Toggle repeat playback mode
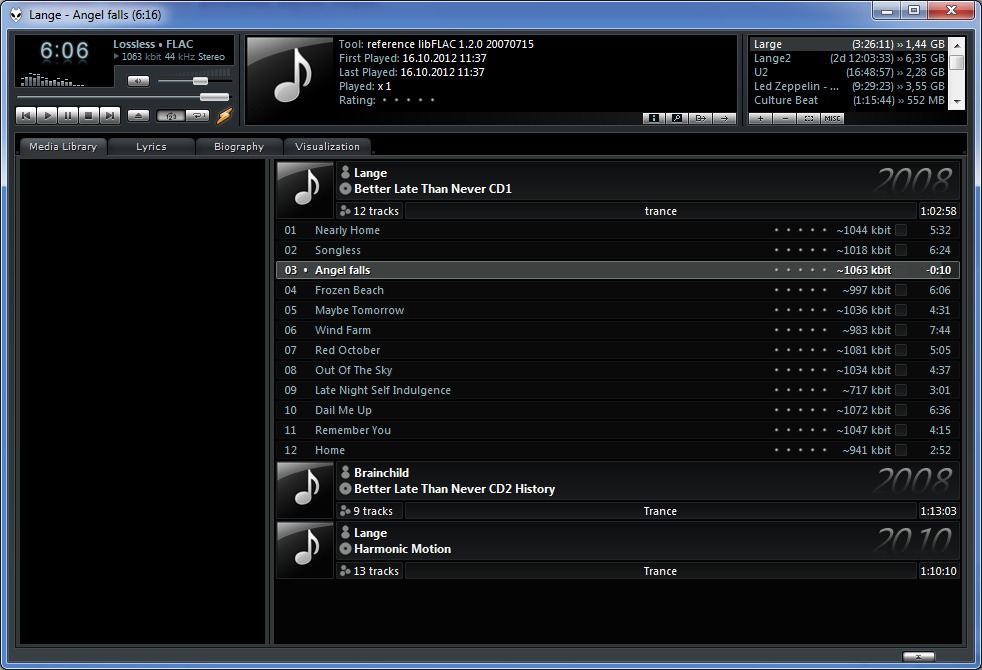This screenshot has height=670, width=982. (x=198, y=116)
